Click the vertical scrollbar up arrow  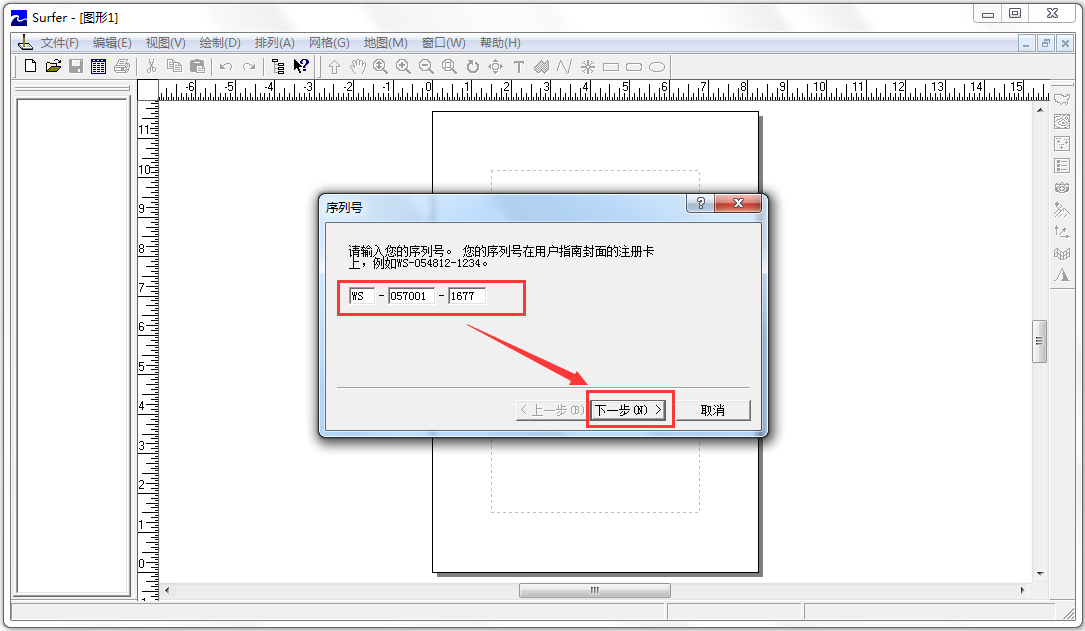[1040, 109]
